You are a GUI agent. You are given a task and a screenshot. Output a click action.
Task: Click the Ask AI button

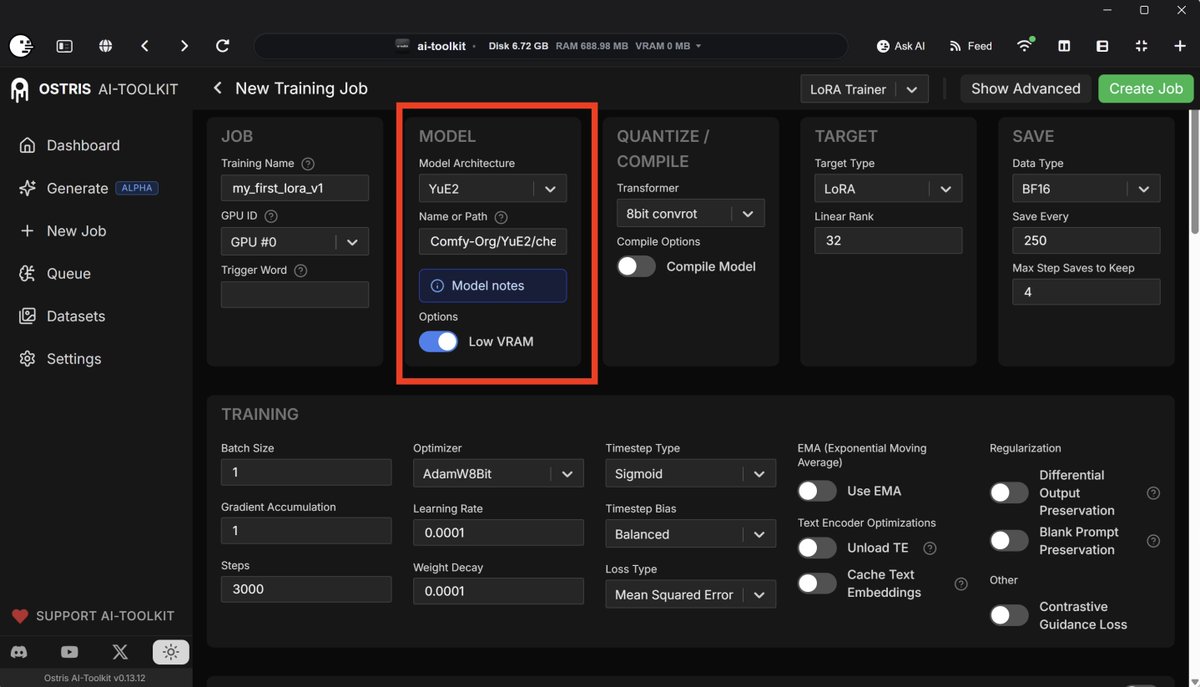click(901, 46)
